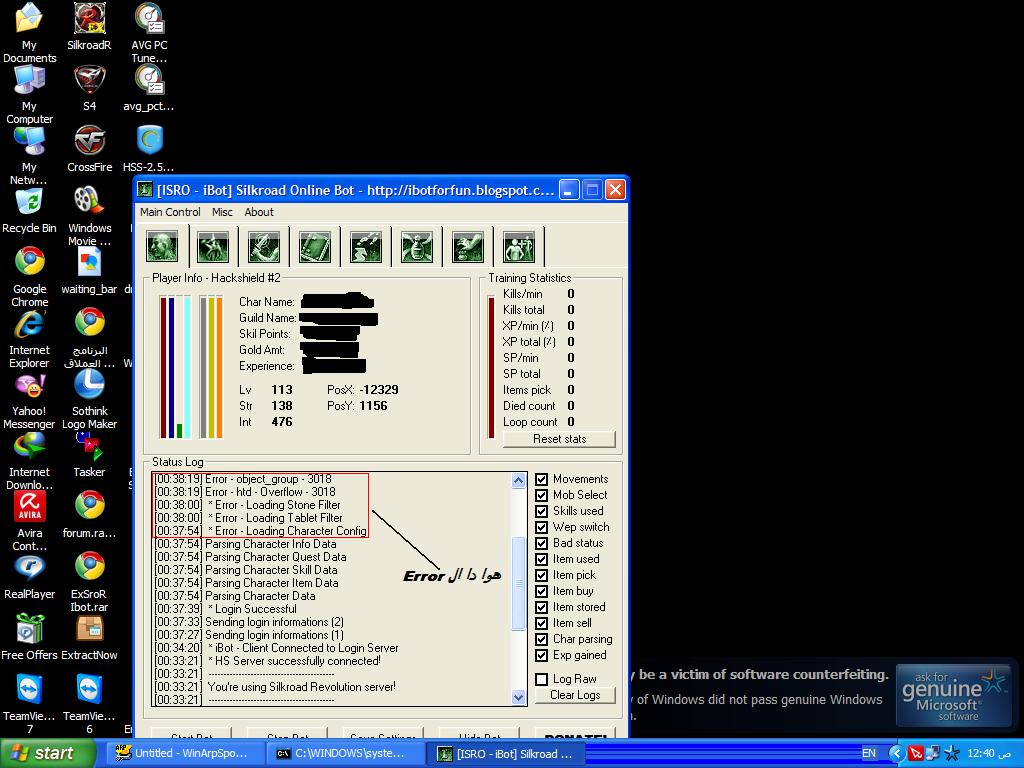This screenshot has height=768, width=1024.
Task: Toggle the Item pick checkbox
Action: [541, 575]
